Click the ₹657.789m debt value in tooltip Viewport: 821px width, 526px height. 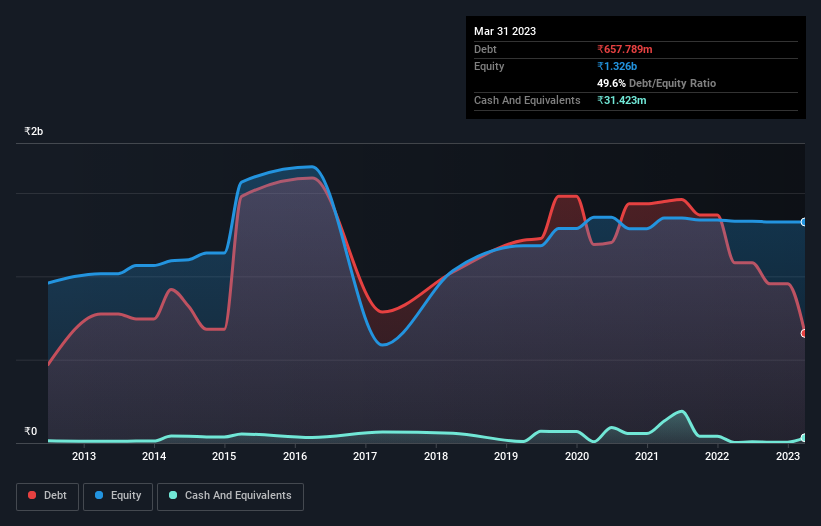(625, 49)
